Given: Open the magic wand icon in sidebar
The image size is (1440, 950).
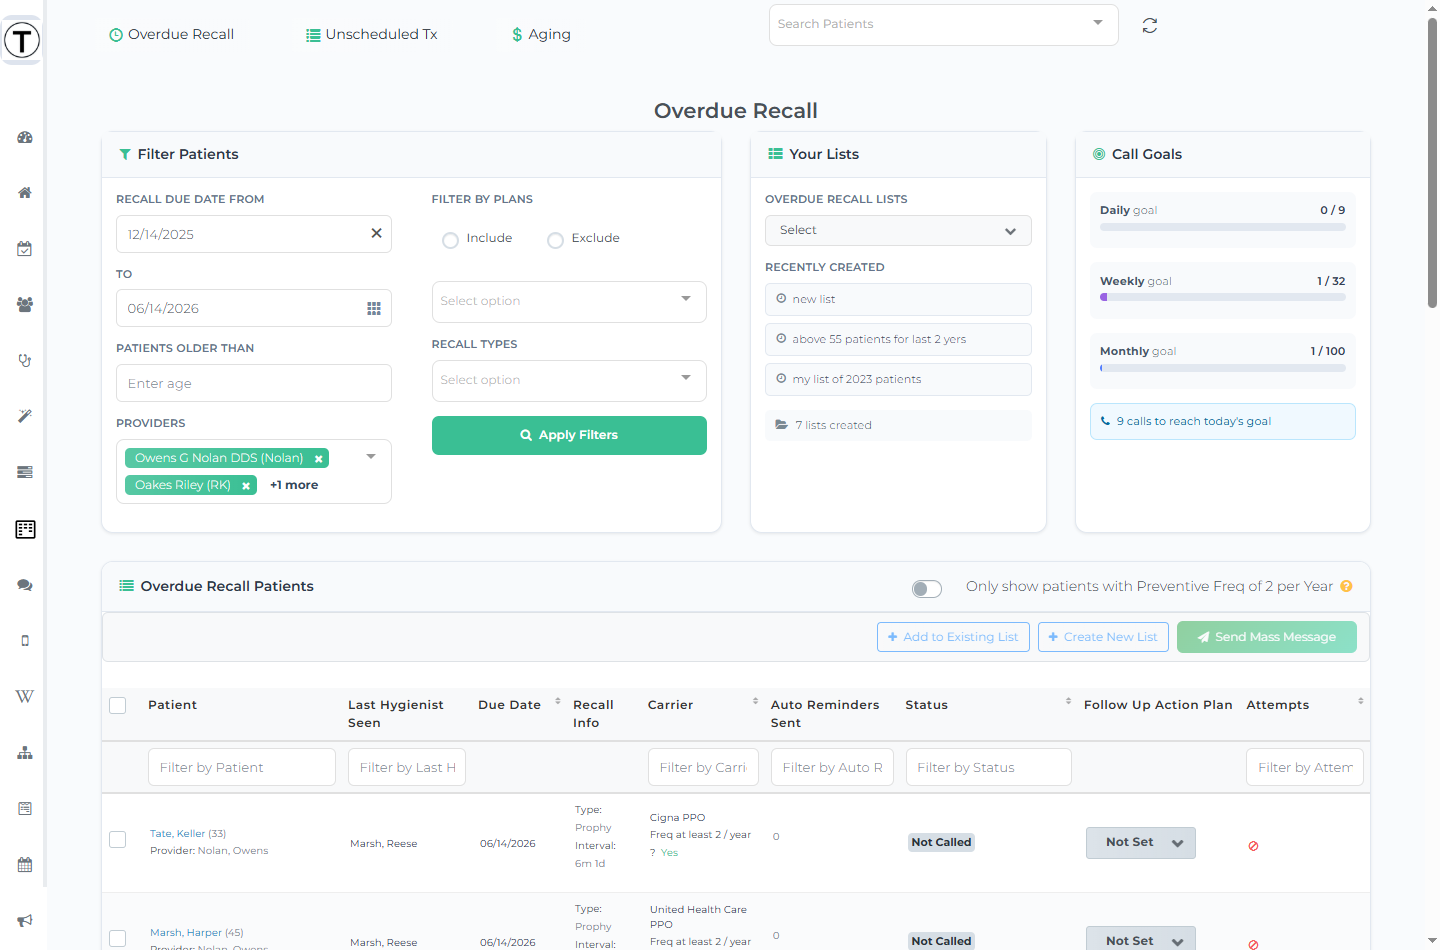Looking at the screenshot, I should [x=25, y=416].
